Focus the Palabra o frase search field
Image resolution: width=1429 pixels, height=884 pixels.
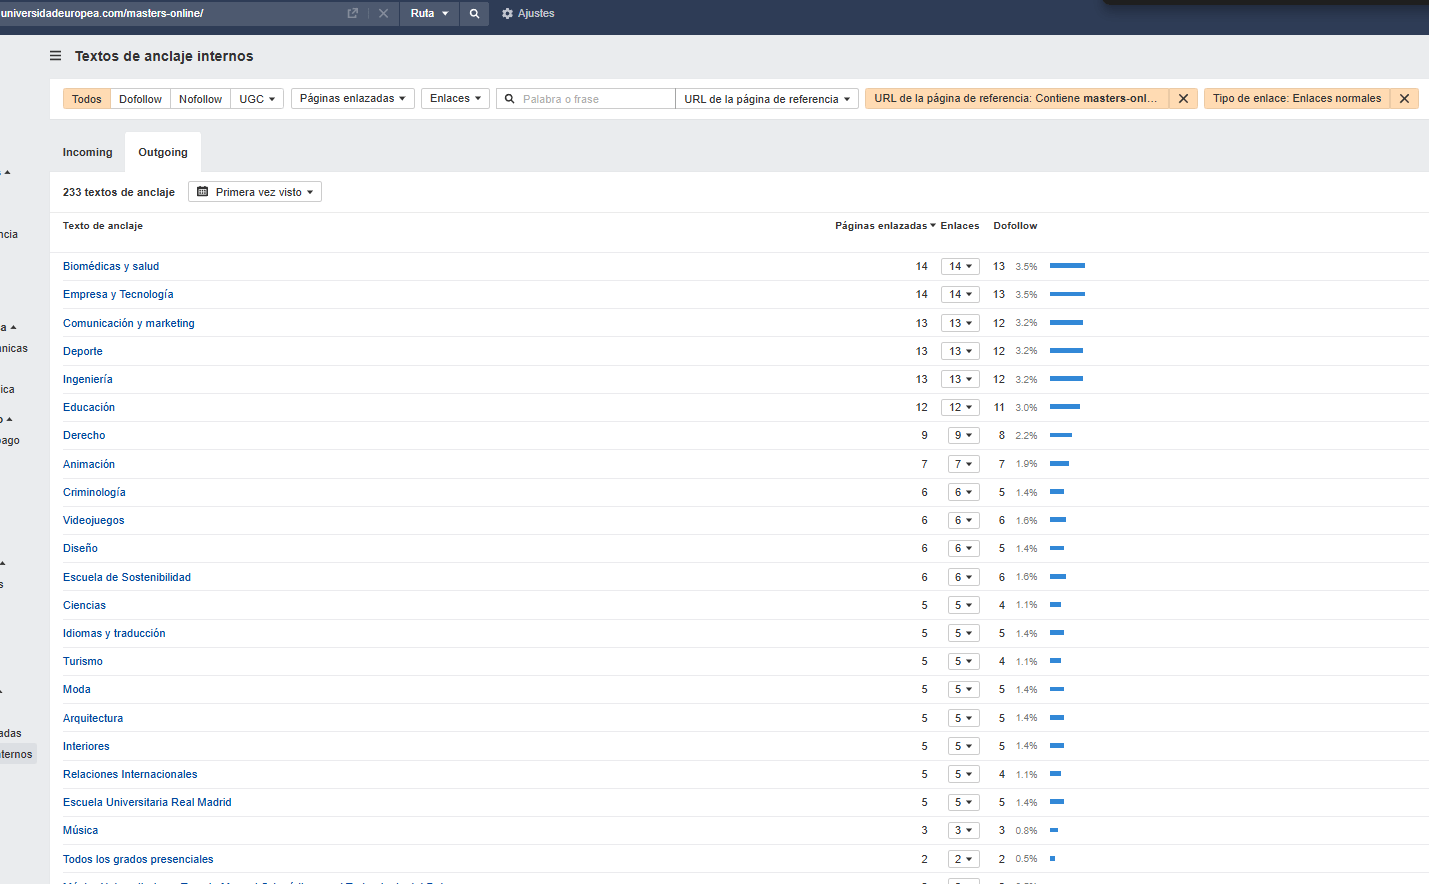(x=595, y=99)
